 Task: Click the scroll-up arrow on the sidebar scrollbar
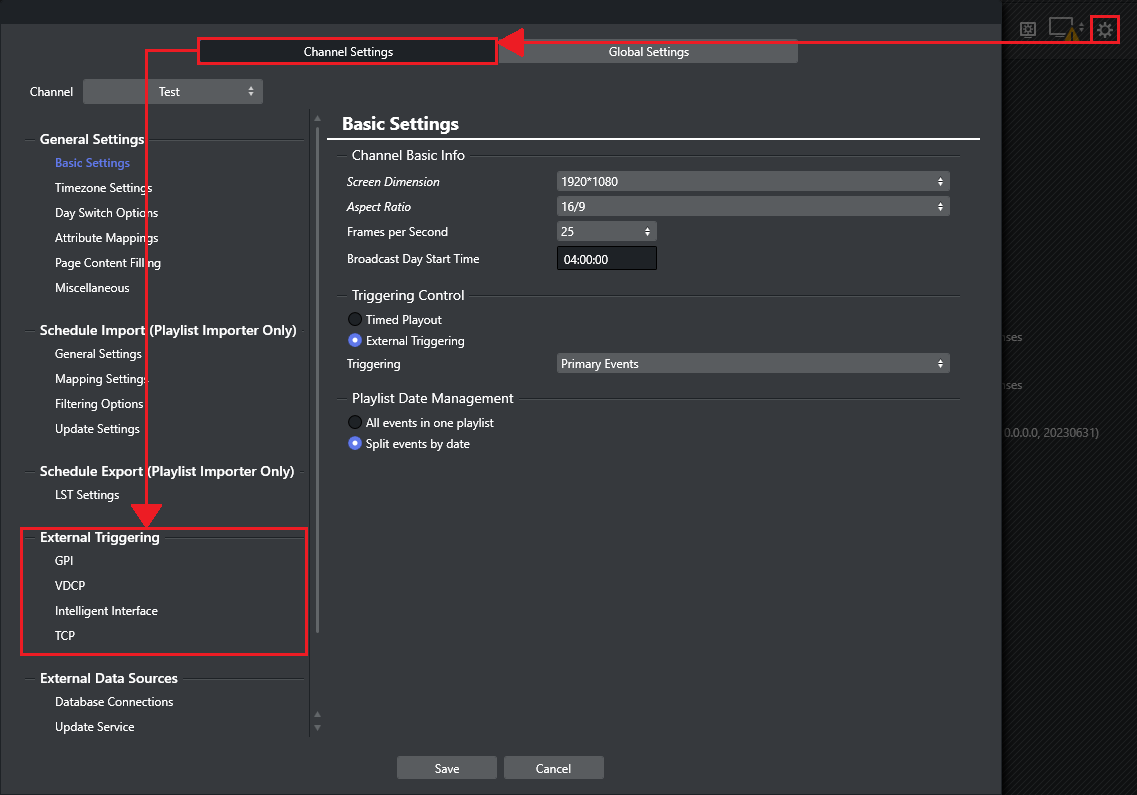click(318, 117)
